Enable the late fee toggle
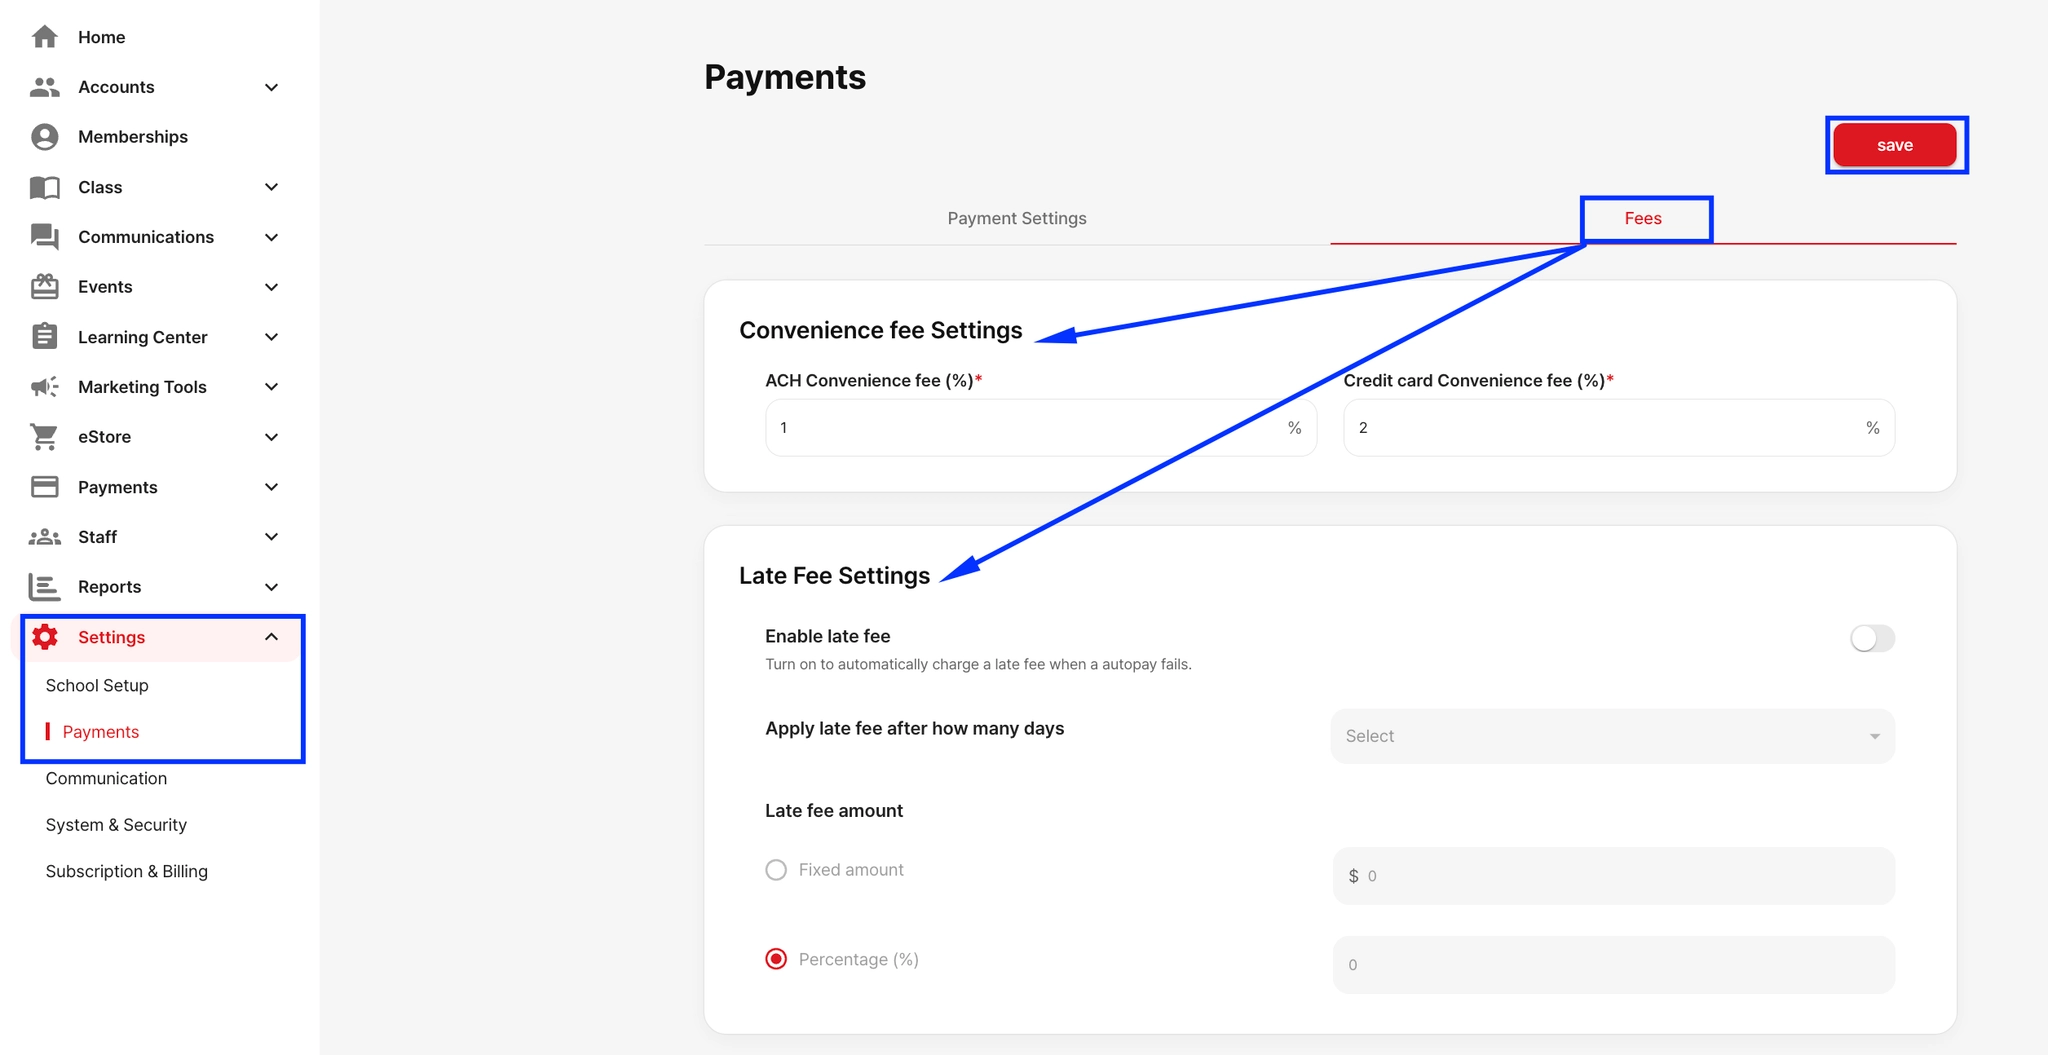The height and width of the screenshot is (1055, 2048). (x=1871, y=638)
